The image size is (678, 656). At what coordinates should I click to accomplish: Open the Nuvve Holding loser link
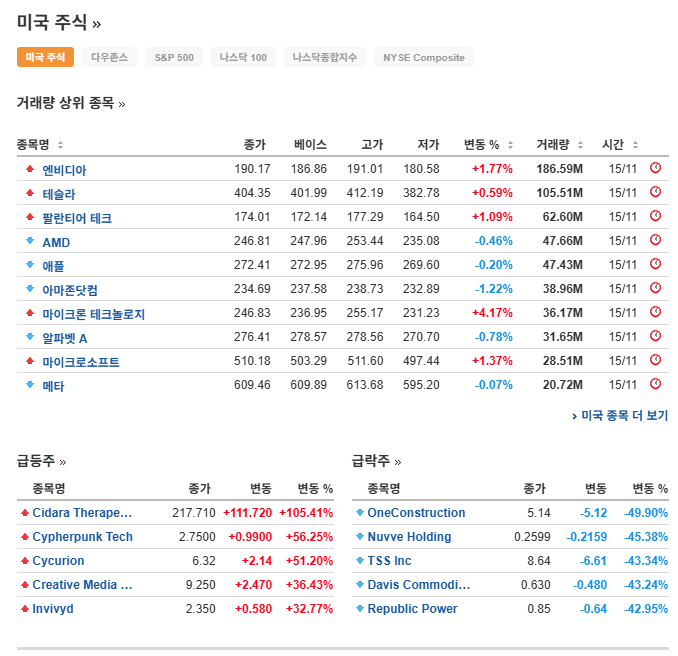409,537
